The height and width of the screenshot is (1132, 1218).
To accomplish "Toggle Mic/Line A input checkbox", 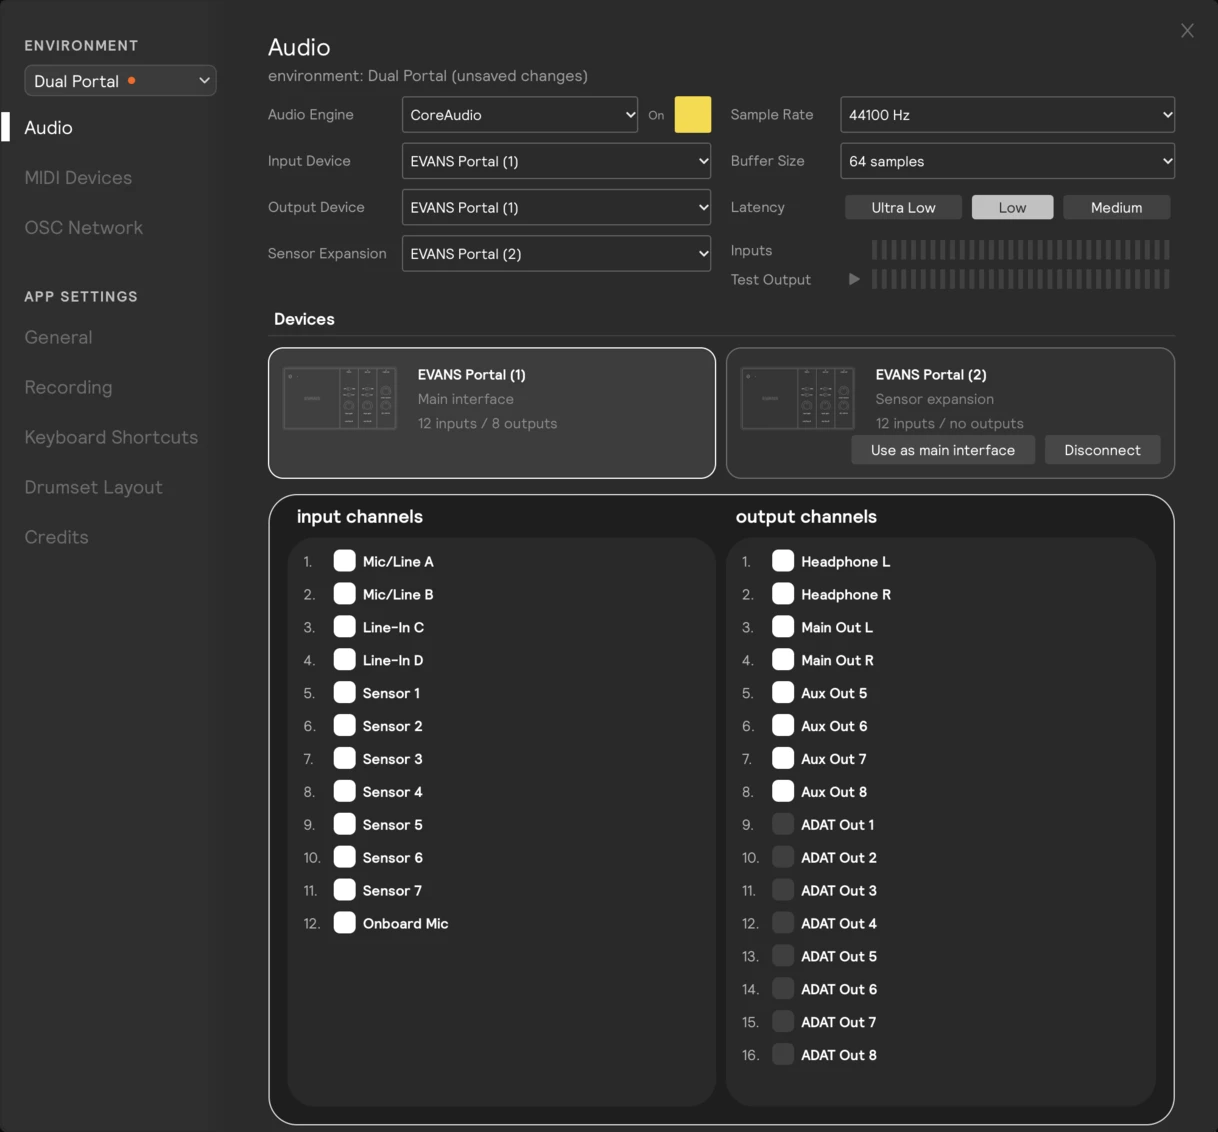I will pyautogui.click(x=344, y=561).
